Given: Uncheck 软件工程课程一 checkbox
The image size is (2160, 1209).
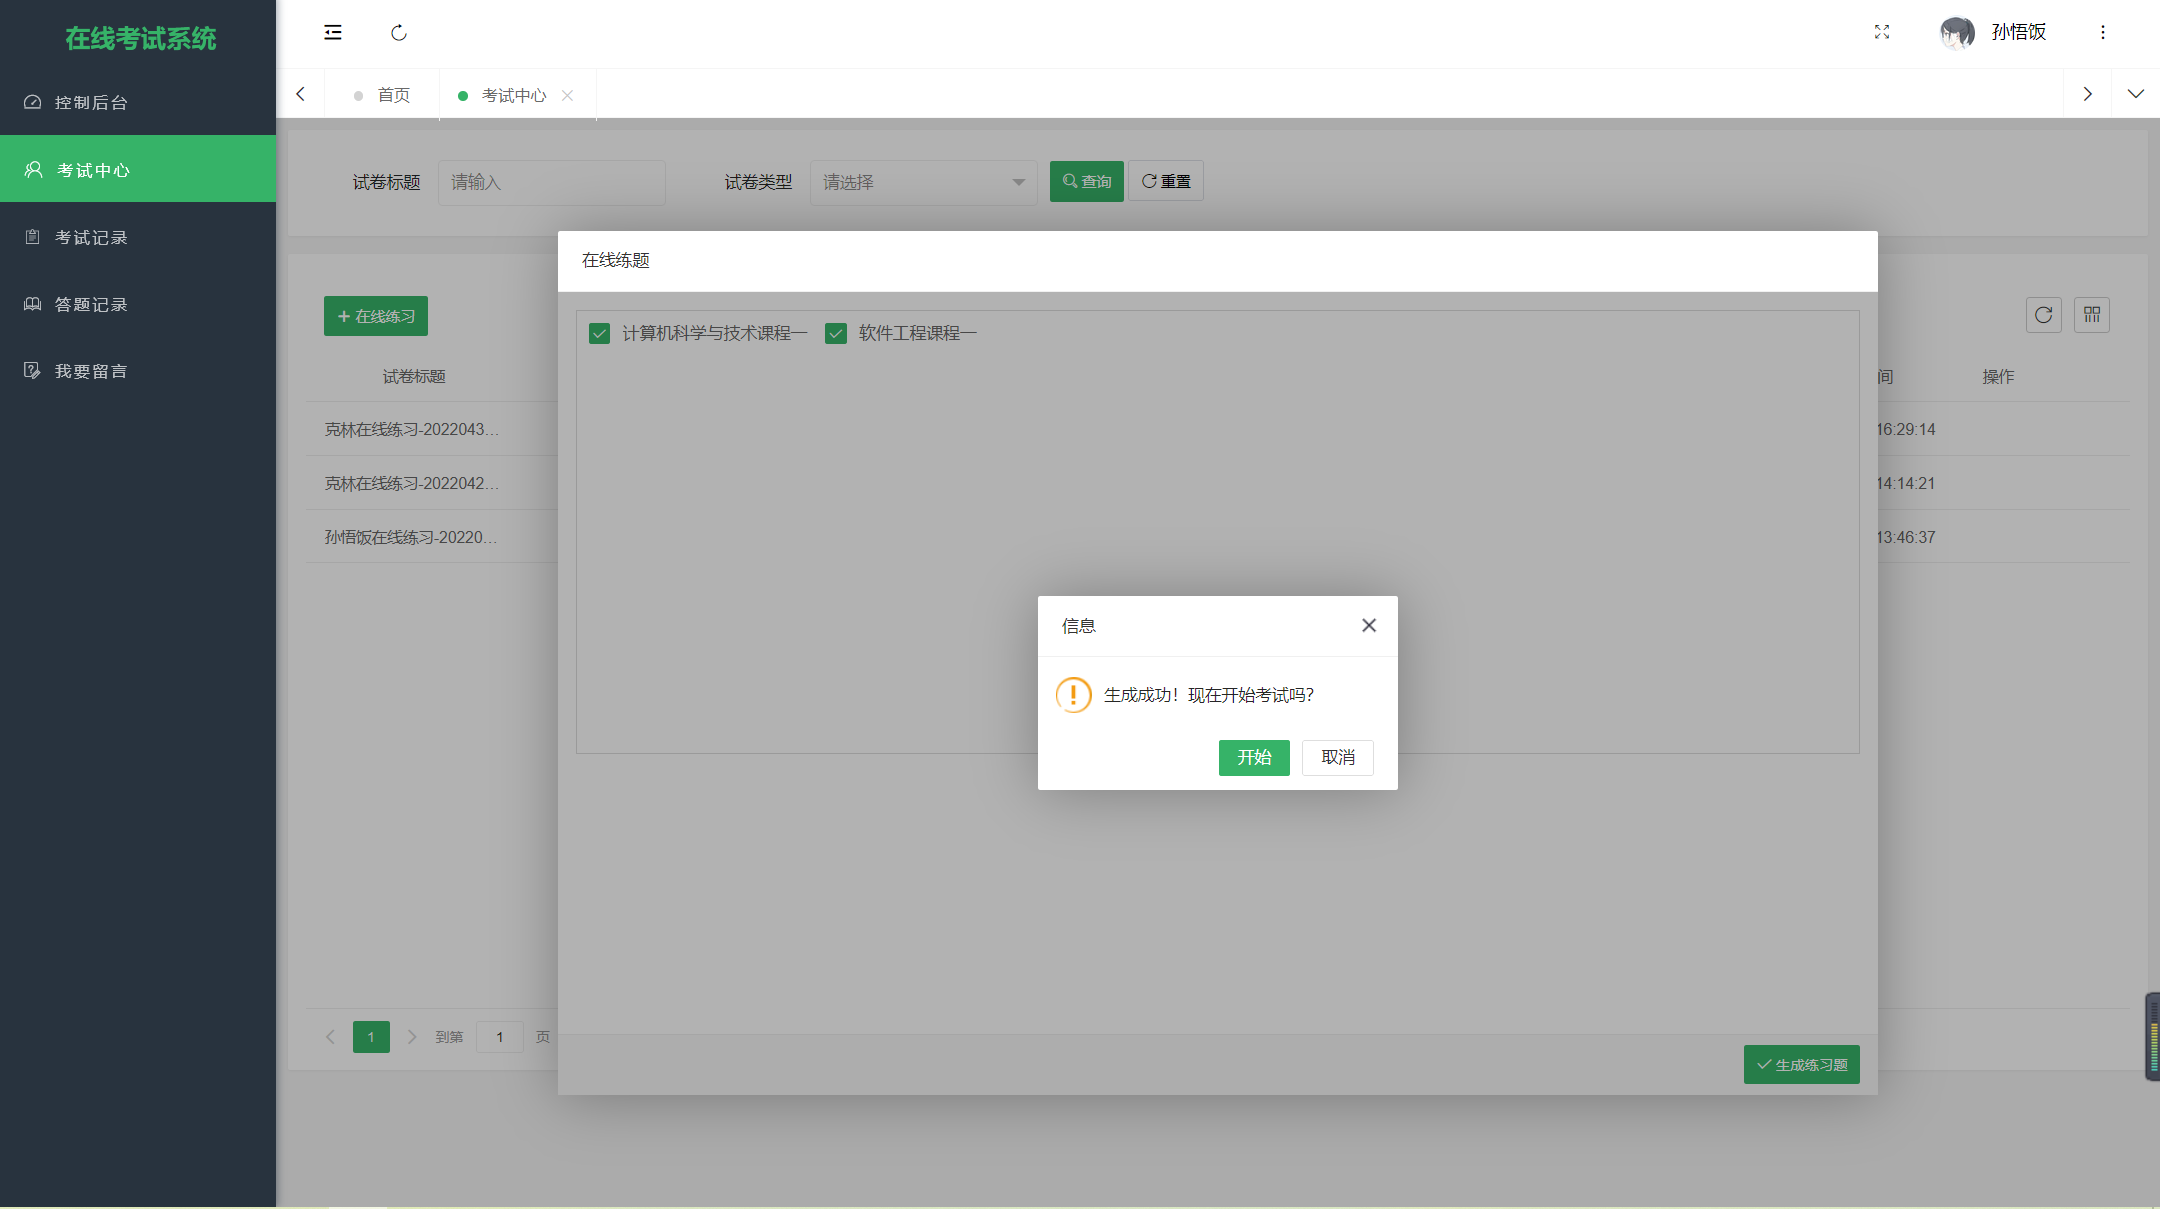Looking at the screenshot, I should click(x=836, y=333).
